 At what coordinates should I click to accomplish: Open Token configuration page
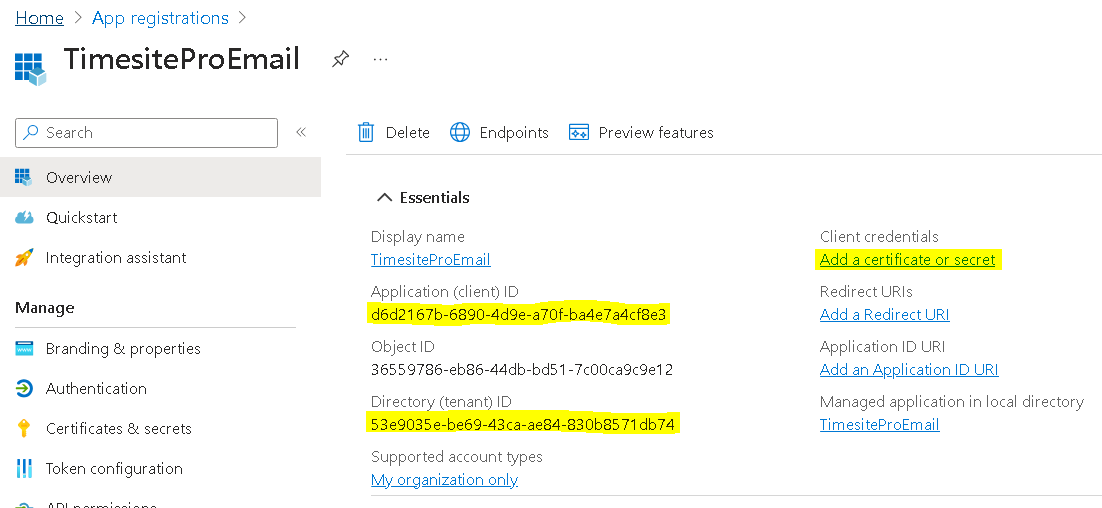[x=114, y=468]
